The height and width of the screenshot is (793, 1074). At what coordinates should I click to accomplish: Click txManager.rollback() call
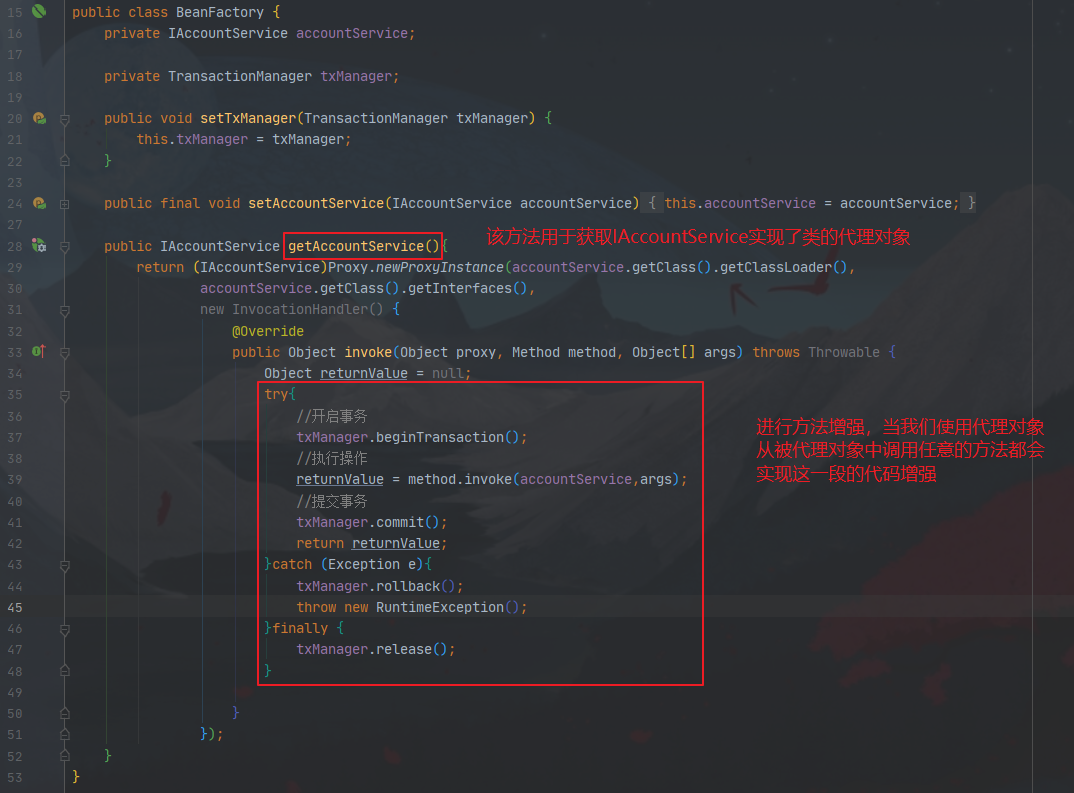coord(376,586)
